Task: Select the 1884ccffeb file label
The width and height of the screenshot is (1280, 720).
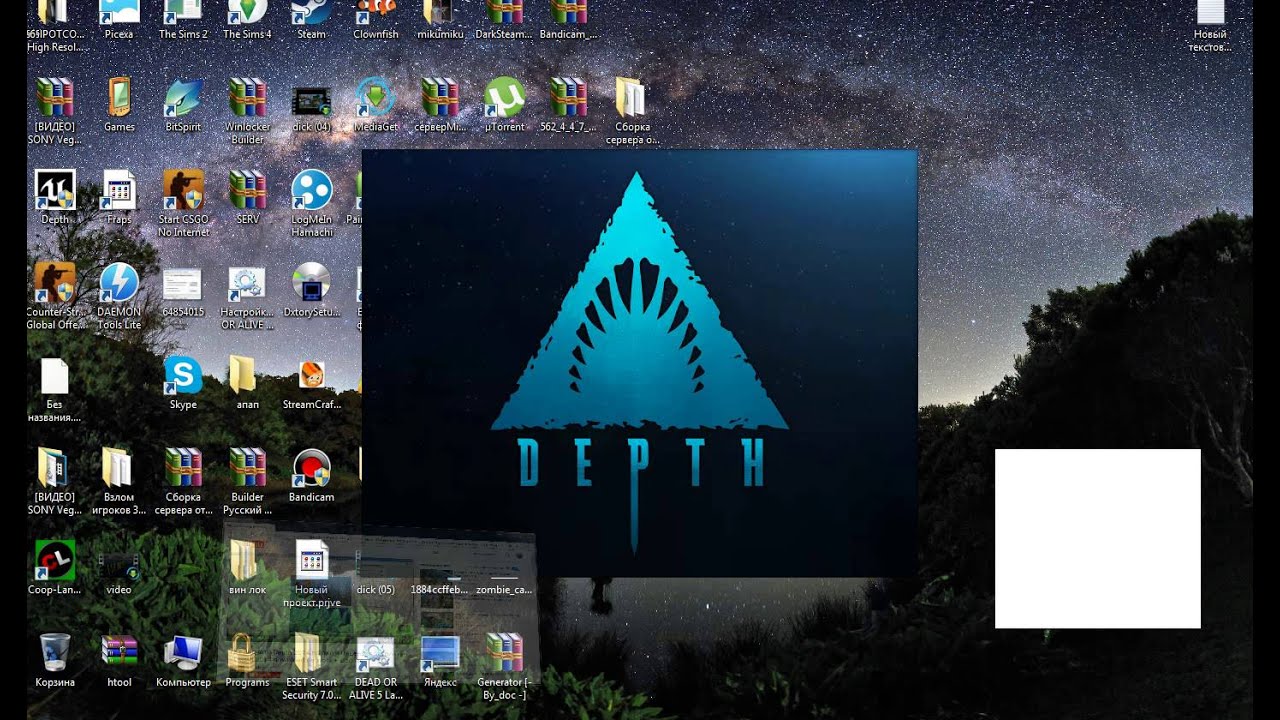Action: 440,590
